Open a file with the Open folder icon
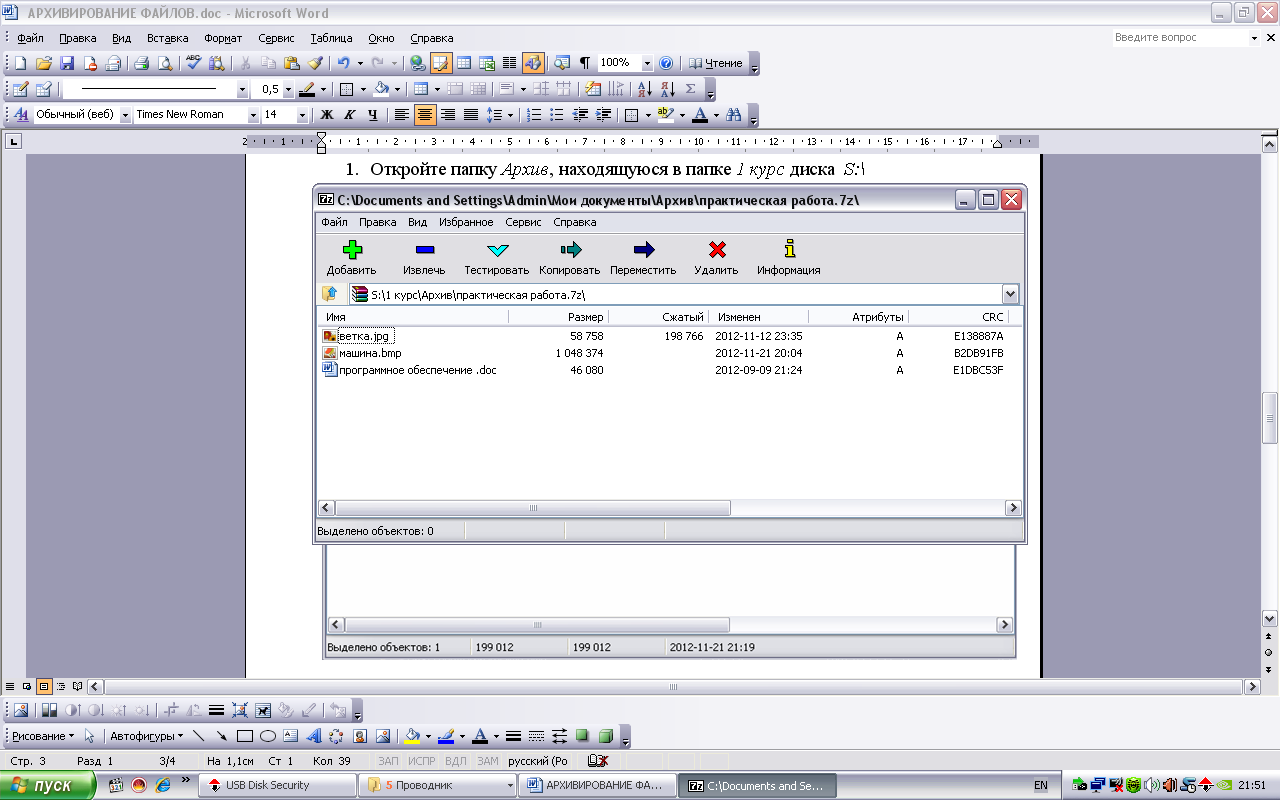 pyautogui.click(x=44, y=63)
